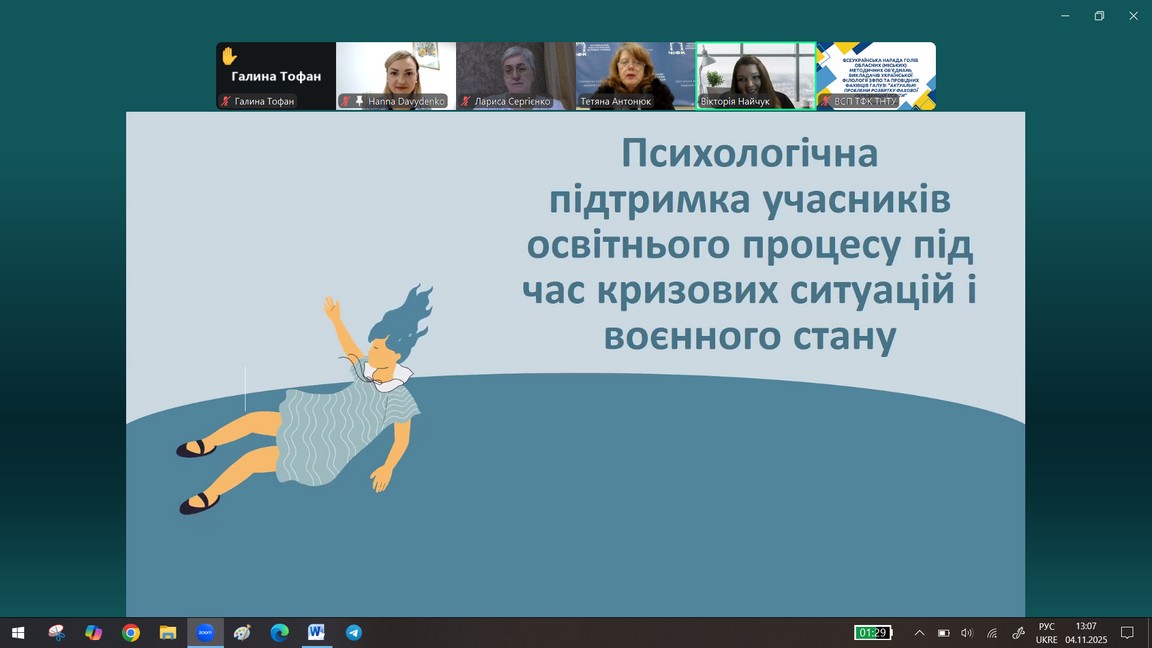Open the volume control in system tray
This screenshot has width=1152, height=648.
[967, 632]
